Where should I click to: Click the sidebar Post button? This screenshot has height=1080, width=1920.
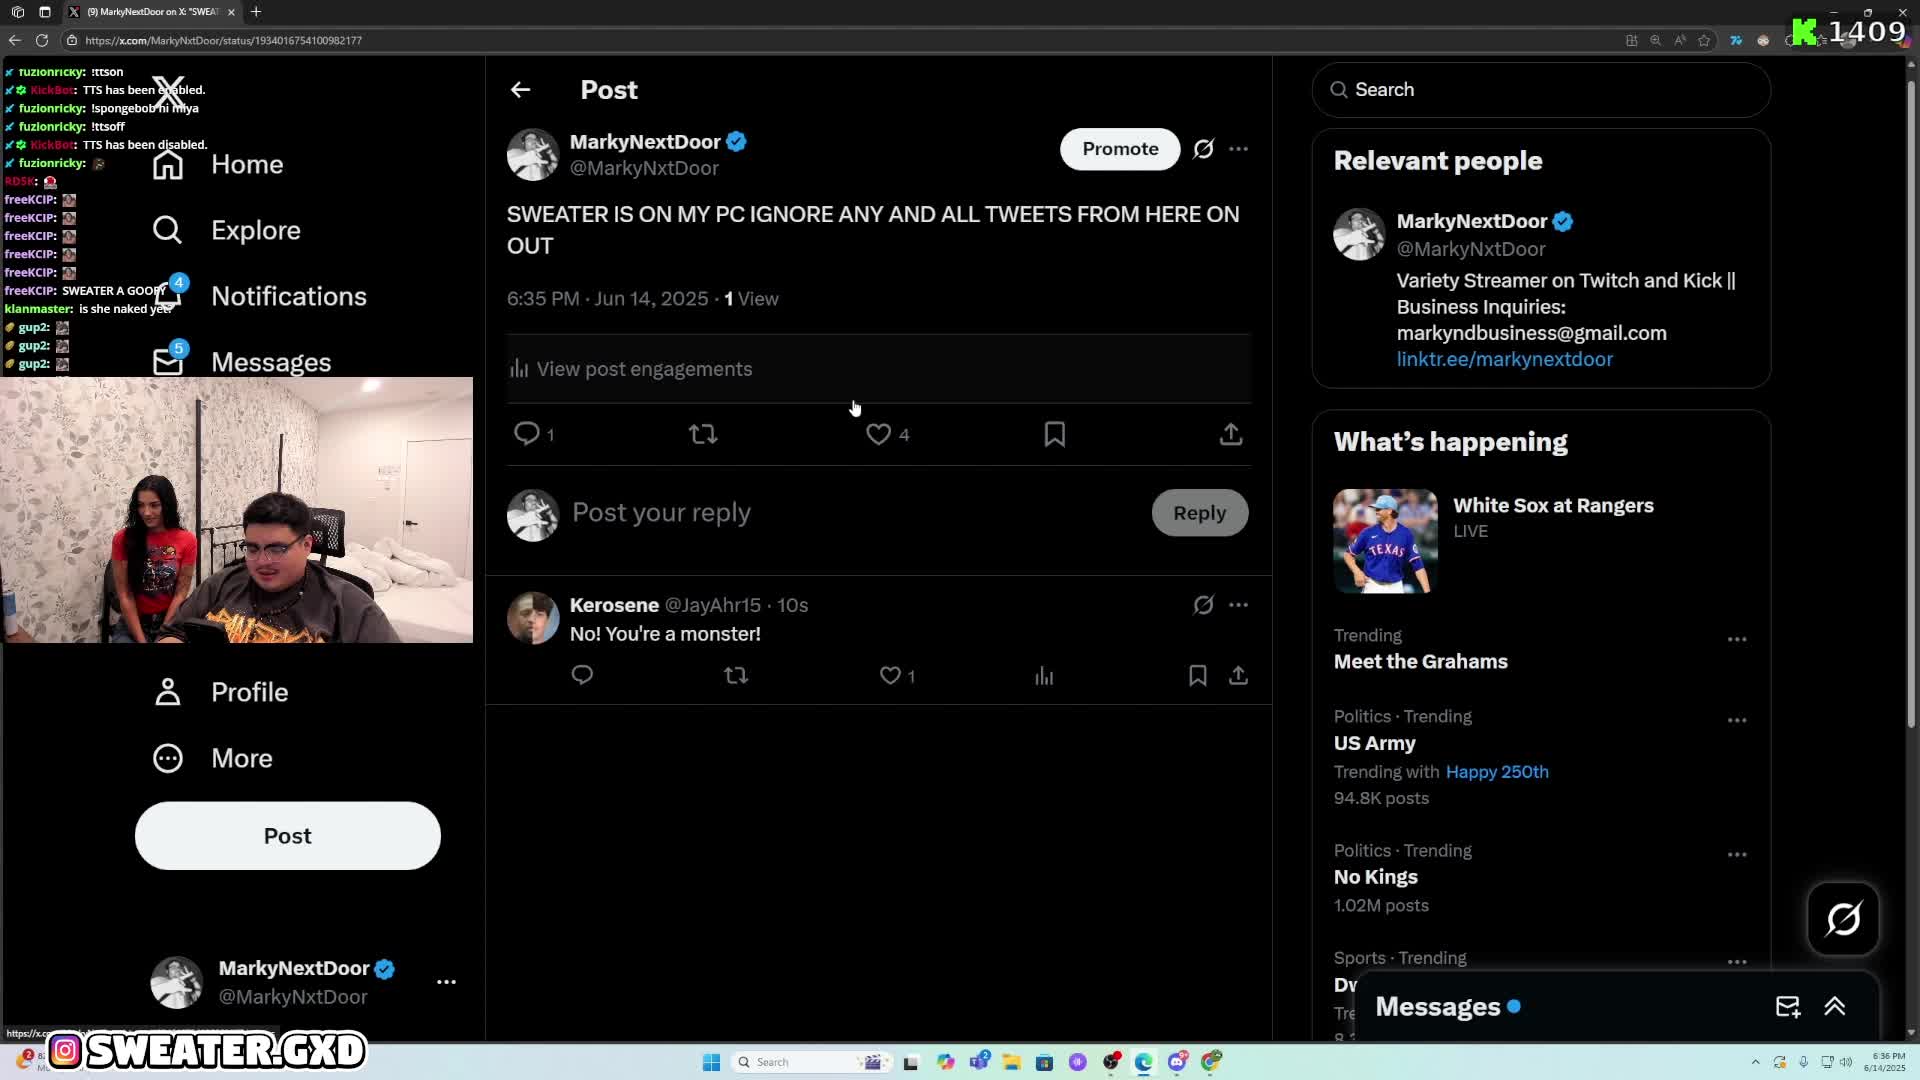[288, 836]
